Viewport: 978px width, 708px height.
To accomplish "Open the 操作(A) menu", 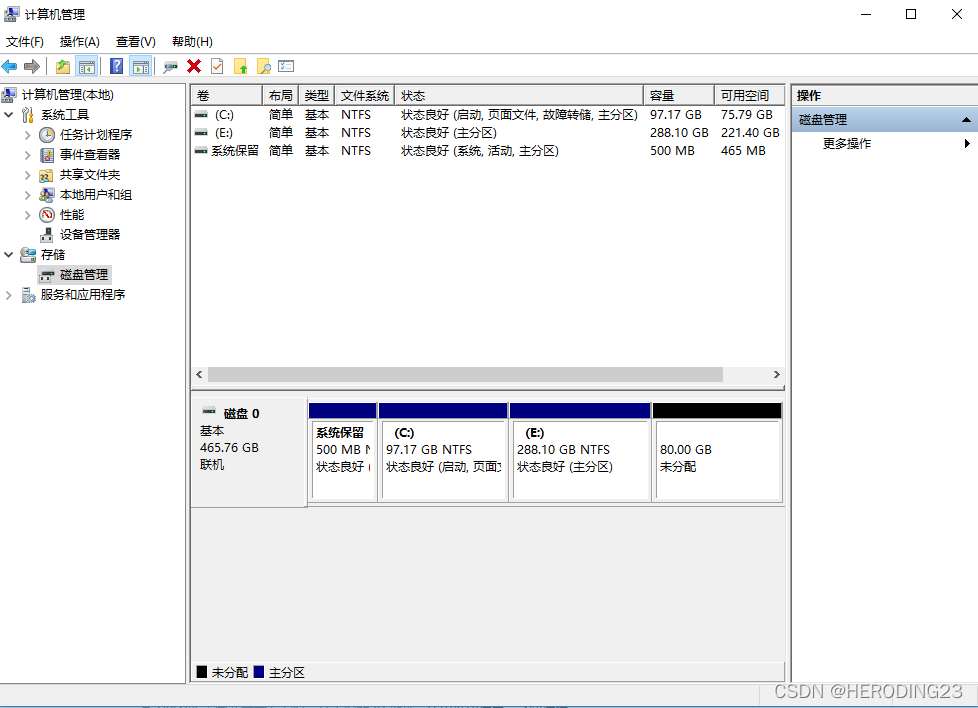I will pyautogui.click(x=79, y=42).
